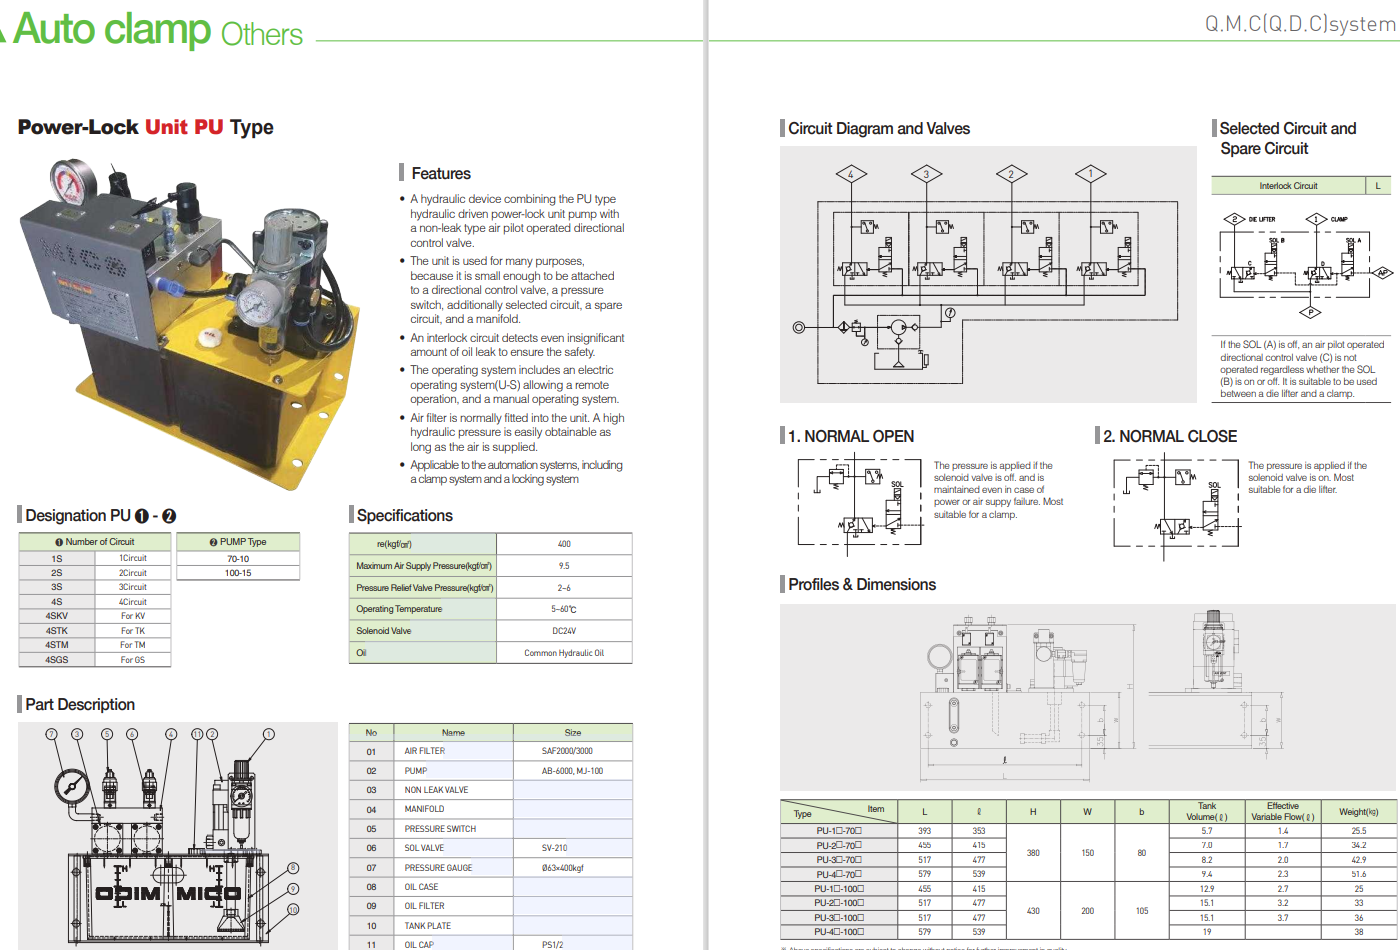Click the main four-circuit hydraulic diagram

pyautogui.click(x=988, y=275)
